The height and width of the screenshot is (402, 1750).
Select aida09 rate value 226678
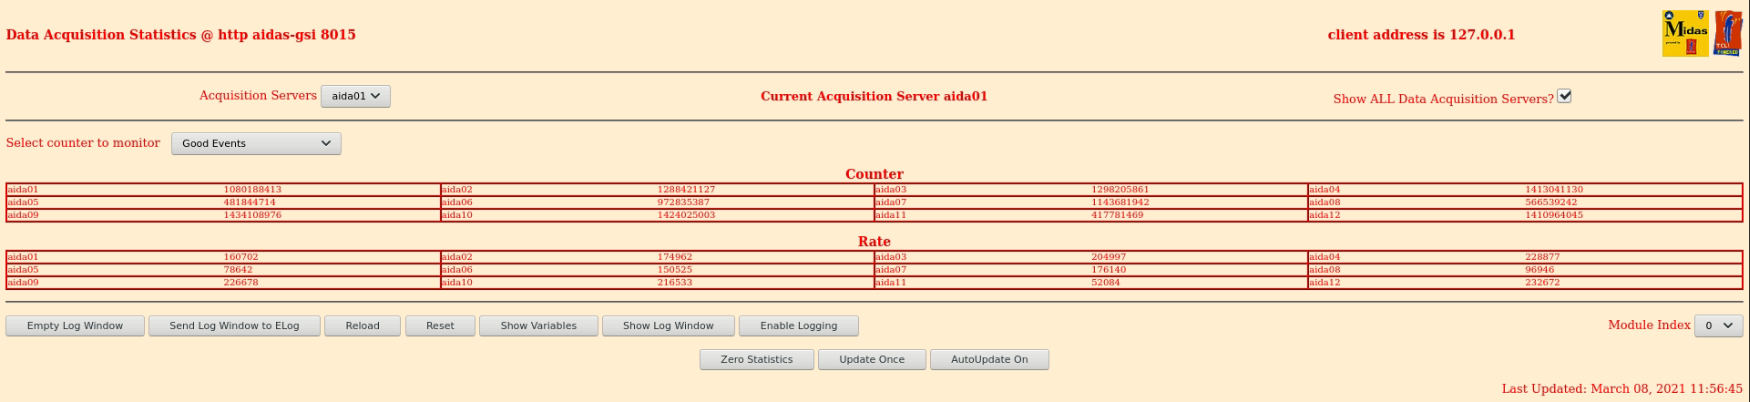click(240, 283)
